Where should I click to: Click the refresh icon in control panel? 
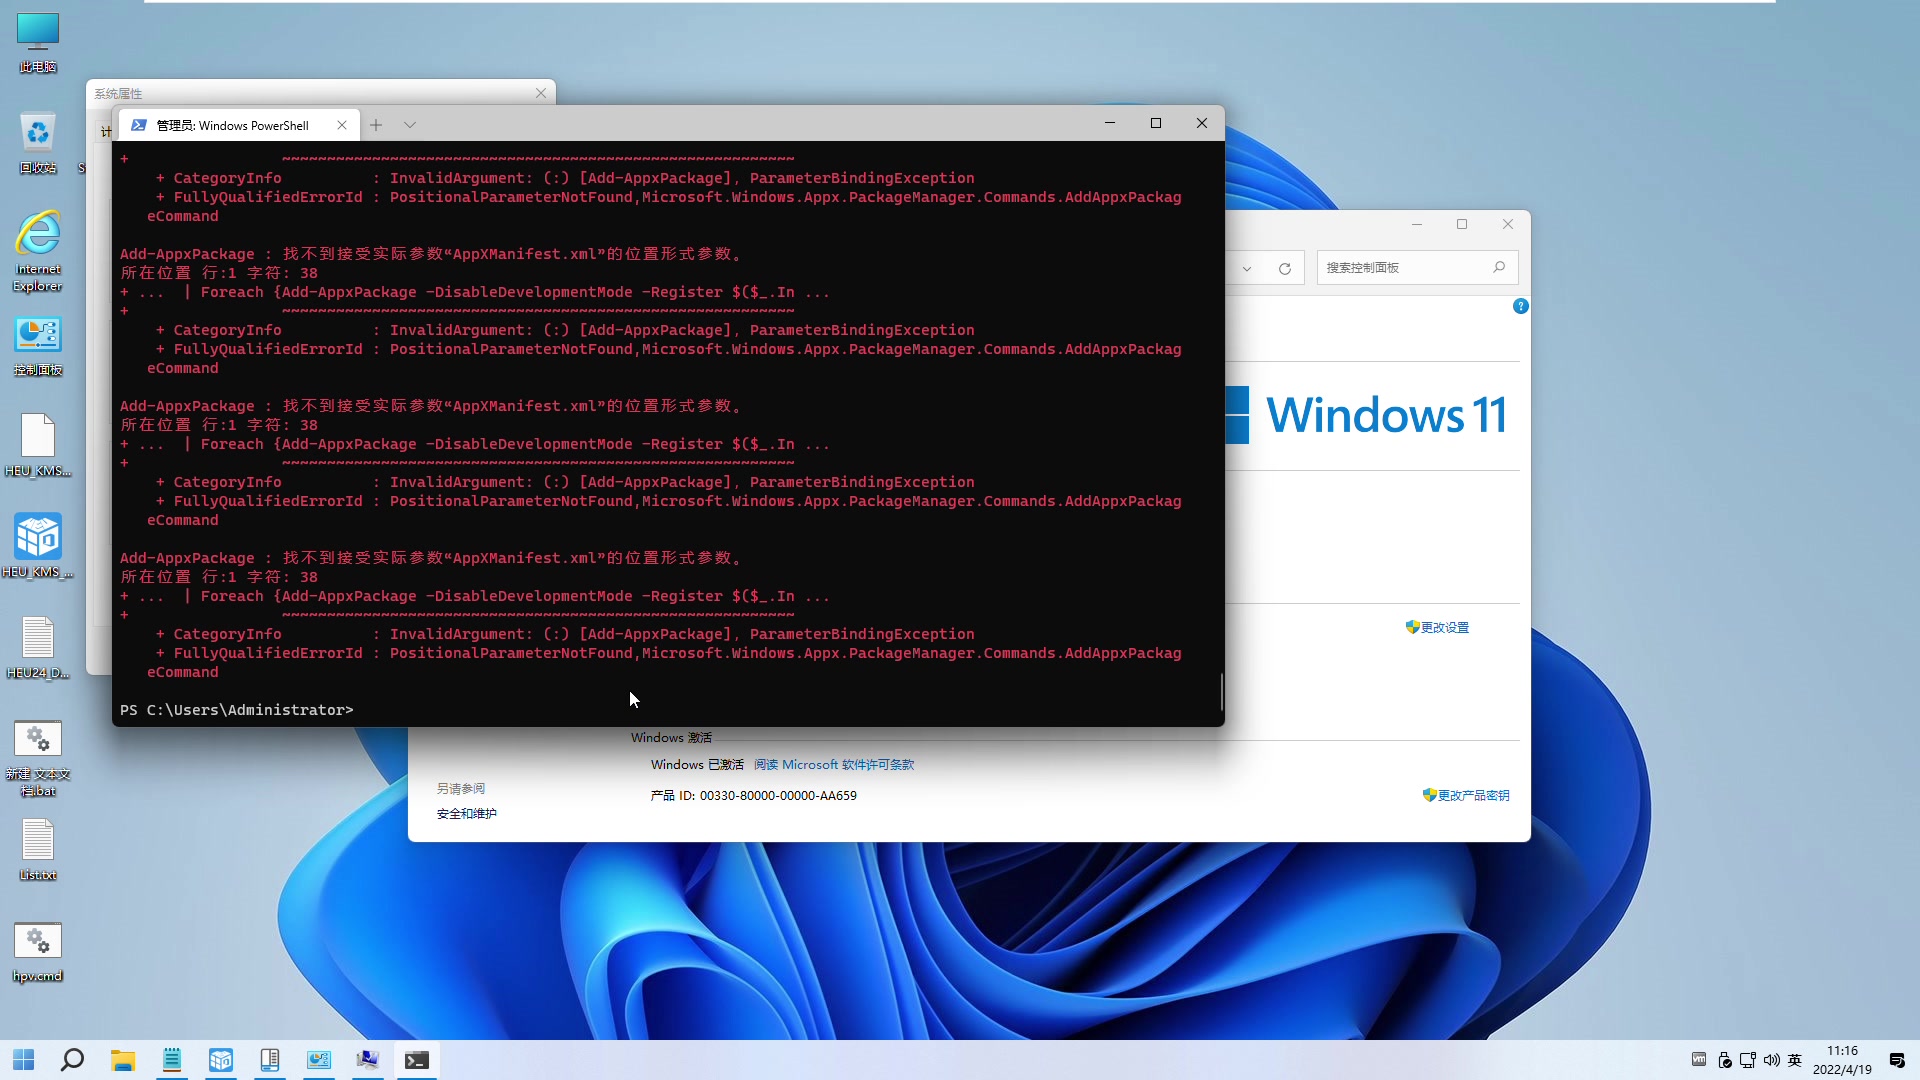click(1285, 268)
